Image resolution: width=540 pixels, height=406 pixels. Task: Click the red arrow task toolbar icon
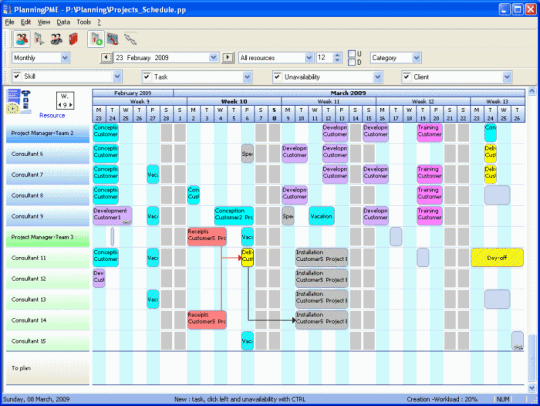click(113, 39)
